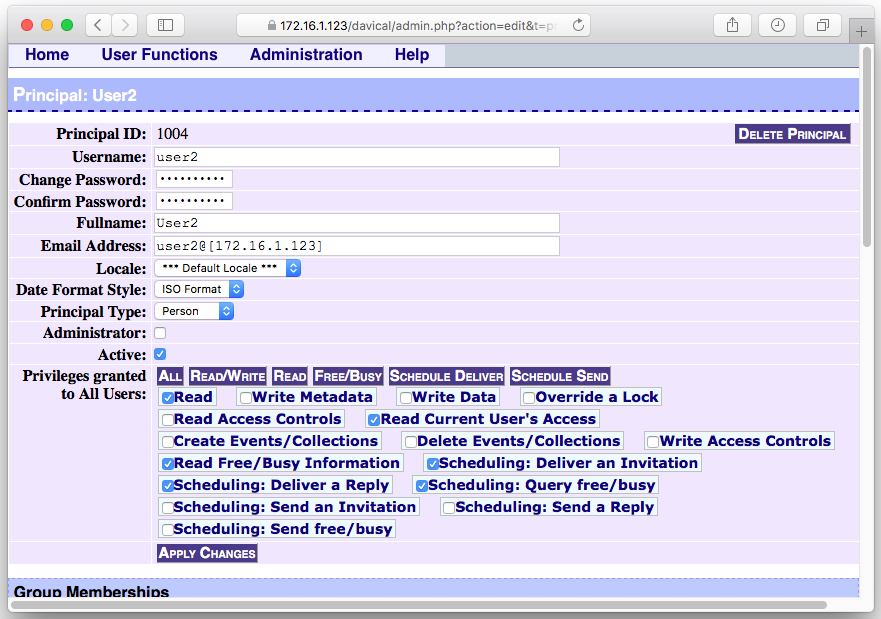
Task: Toggle the Active checkbox
Action: [x=160, y=354]
